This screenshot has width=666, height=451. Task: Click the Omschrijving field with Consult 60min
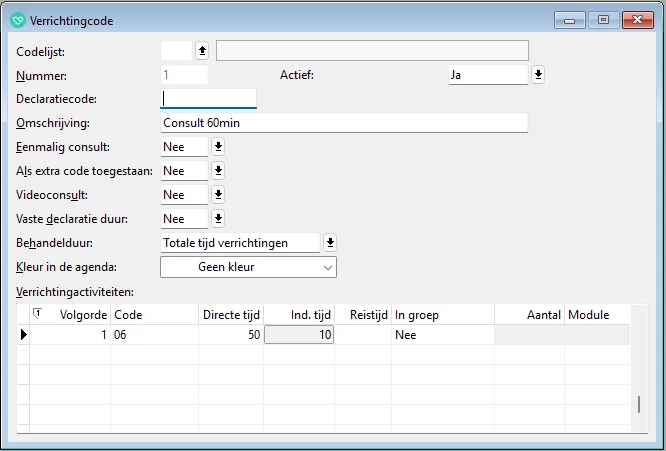tap(343, 123)
